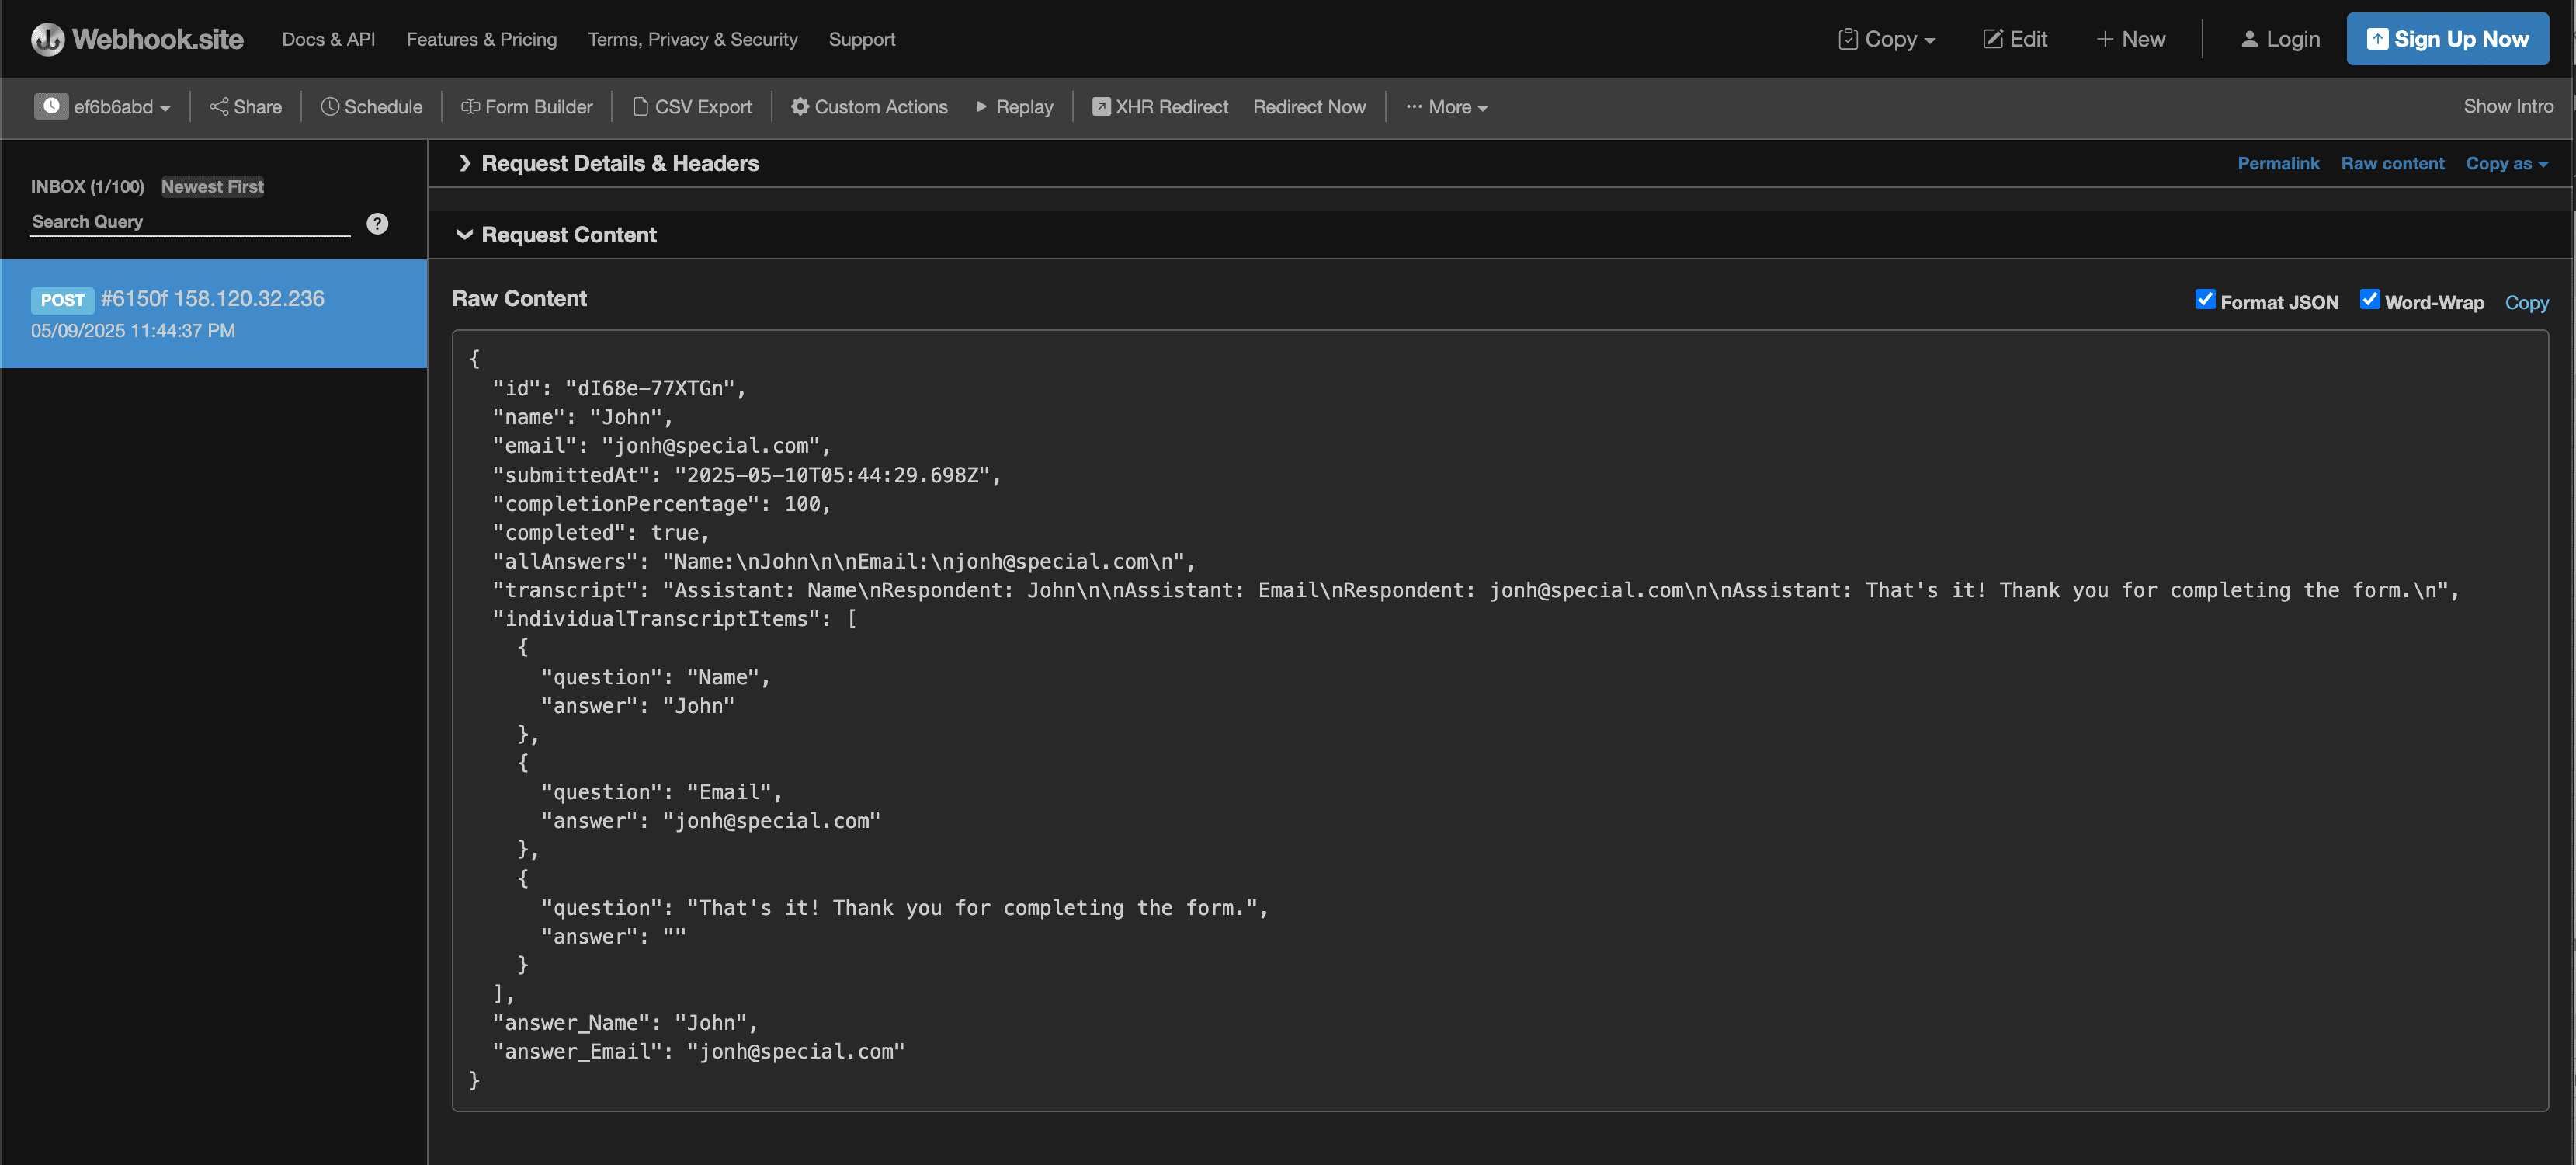
Task: Enable Format JSON for raw content
Action: (x=2205, y=300)
